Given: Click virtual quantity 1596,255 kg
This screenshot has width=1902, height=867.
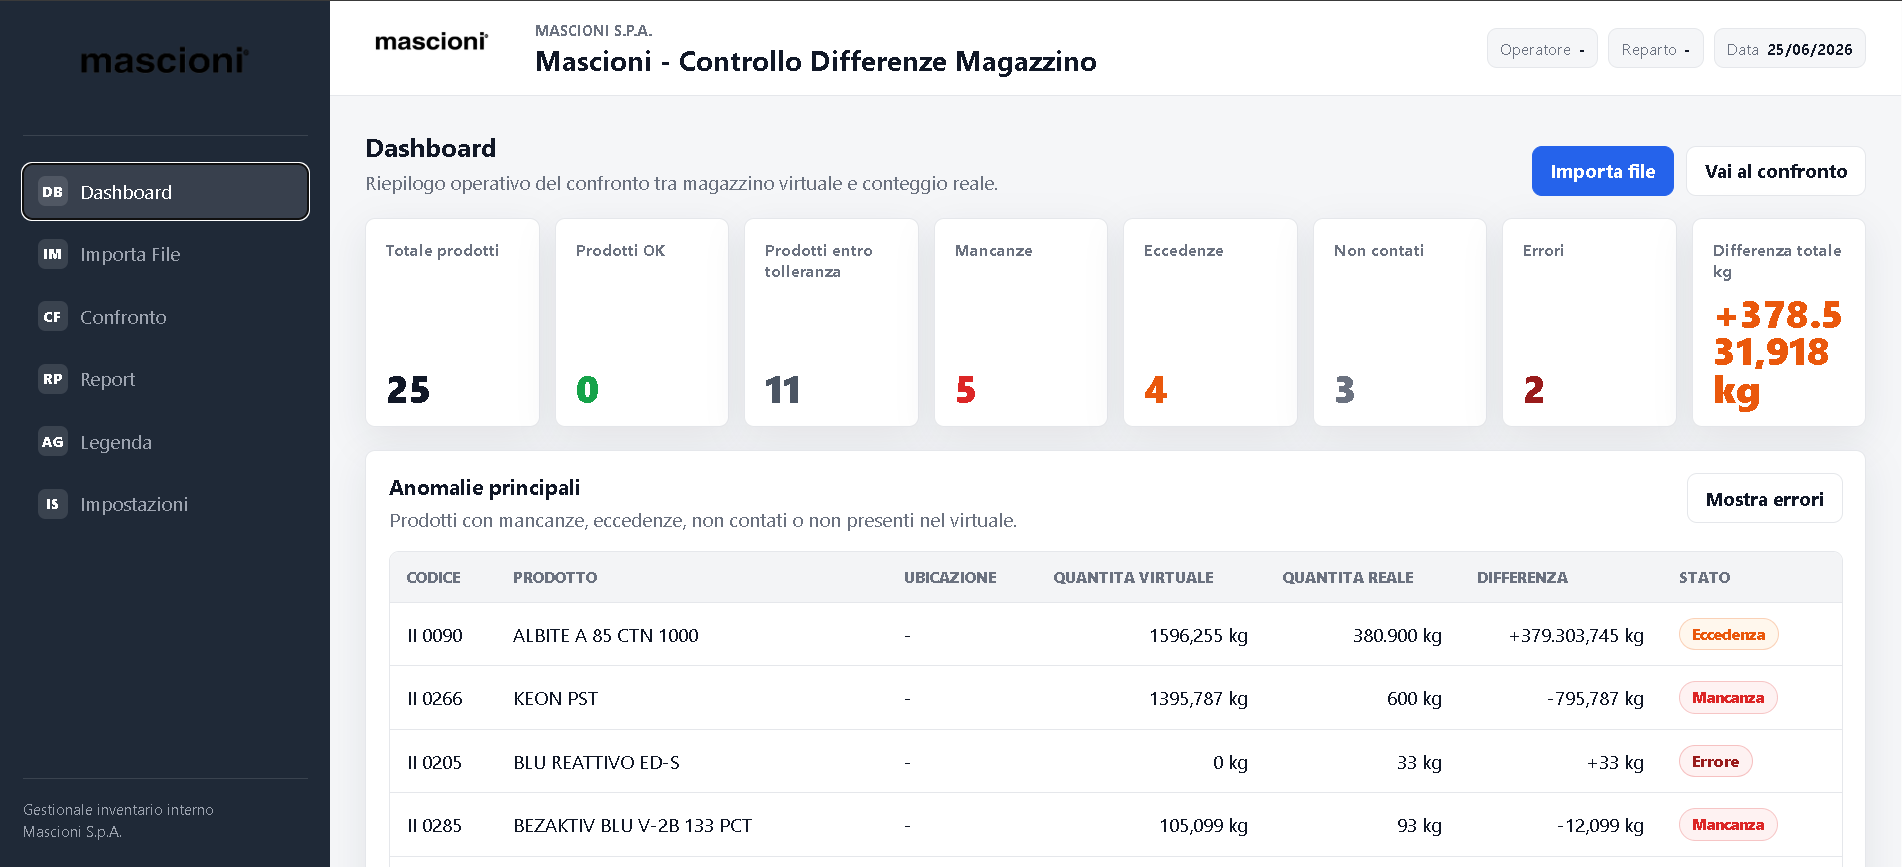Looking at the screenshot, I should tap(1198, 635).
